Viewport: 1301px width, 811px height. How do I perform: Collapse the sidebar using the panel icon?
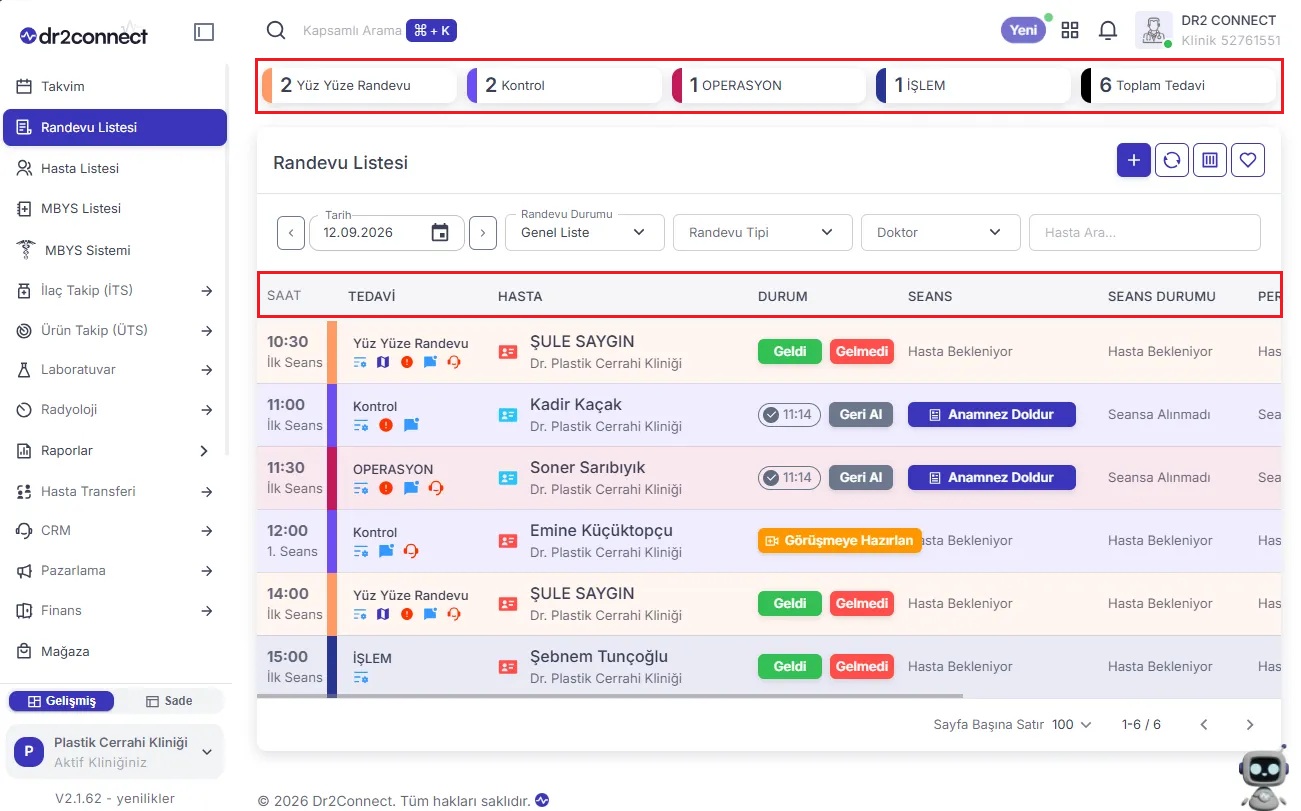coord(204,32)
